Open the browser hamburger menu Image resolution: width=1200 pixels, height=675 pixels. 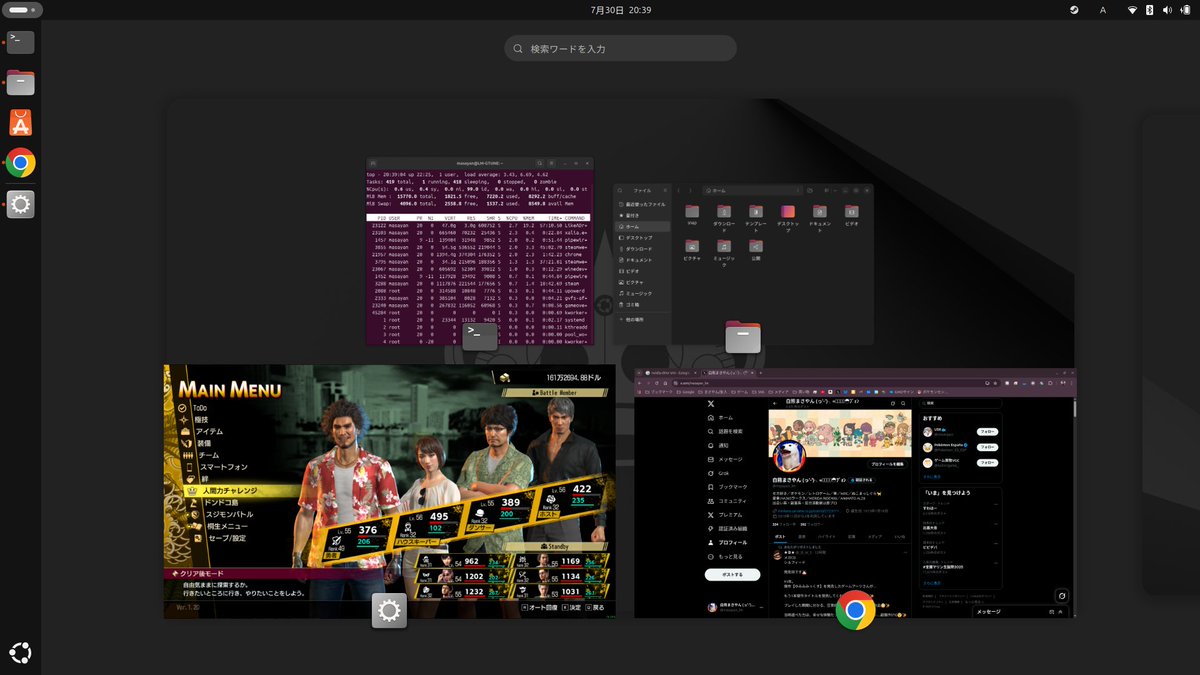(x=1071, y=383)
